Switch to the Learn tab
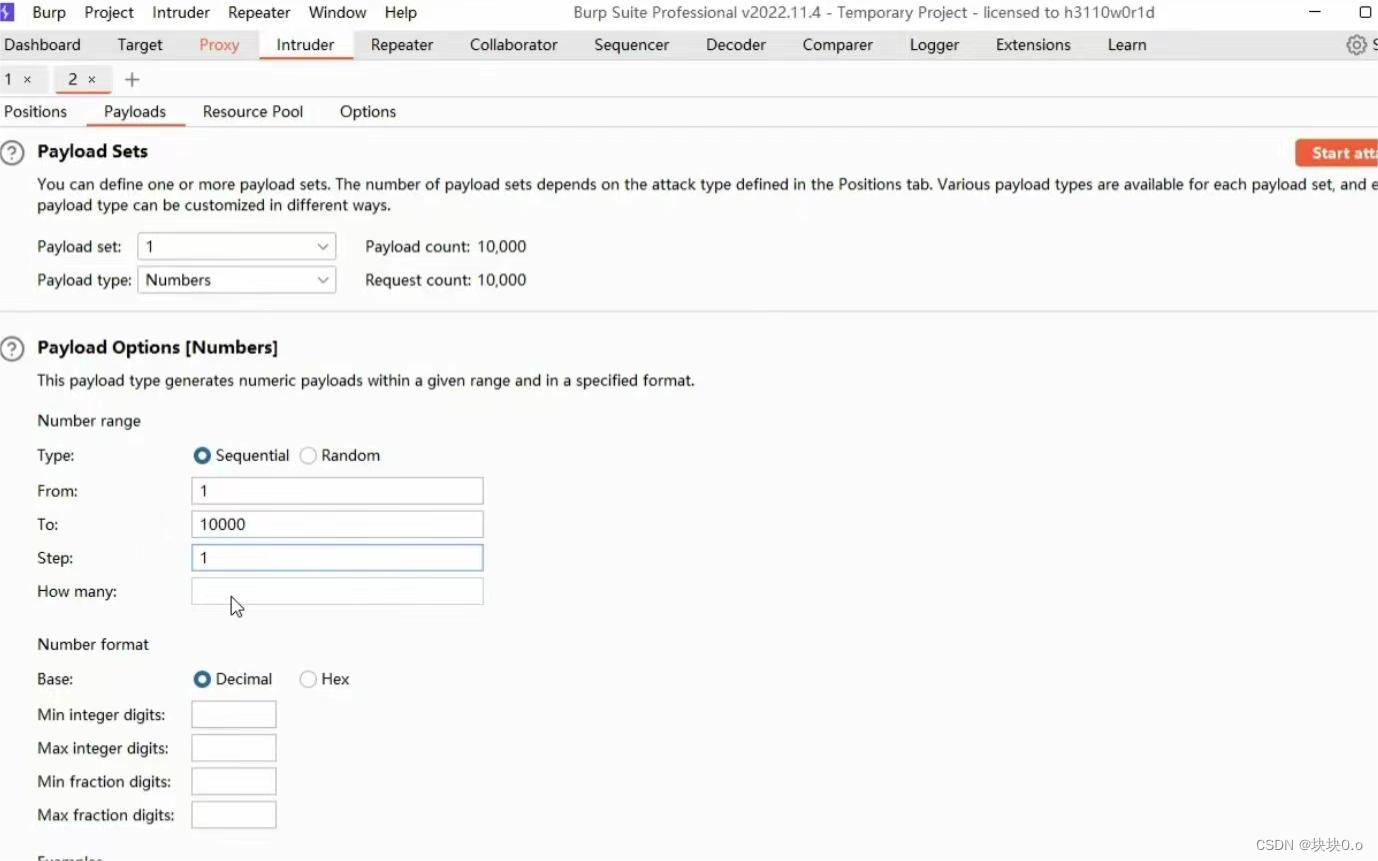This screenshot has width=1378, height=861. pyautogui.click(x=1127, y=45)
